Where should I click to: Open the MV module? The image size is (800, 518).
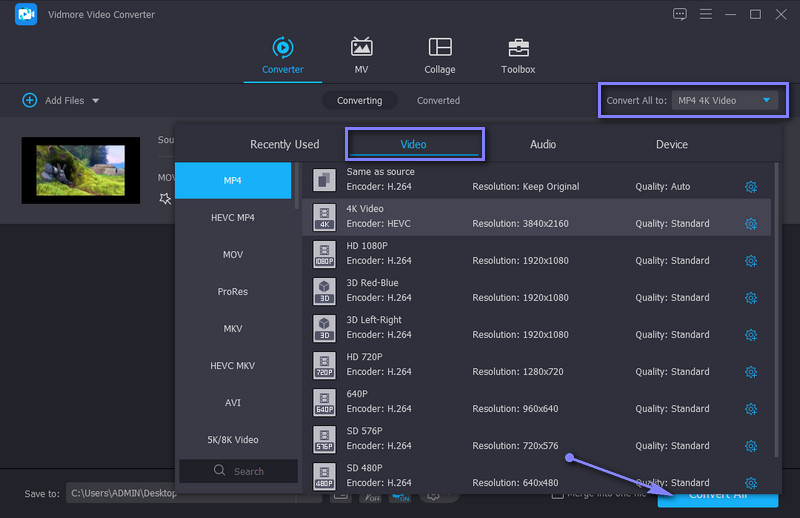pyautogui.click(x=361, y=56)
